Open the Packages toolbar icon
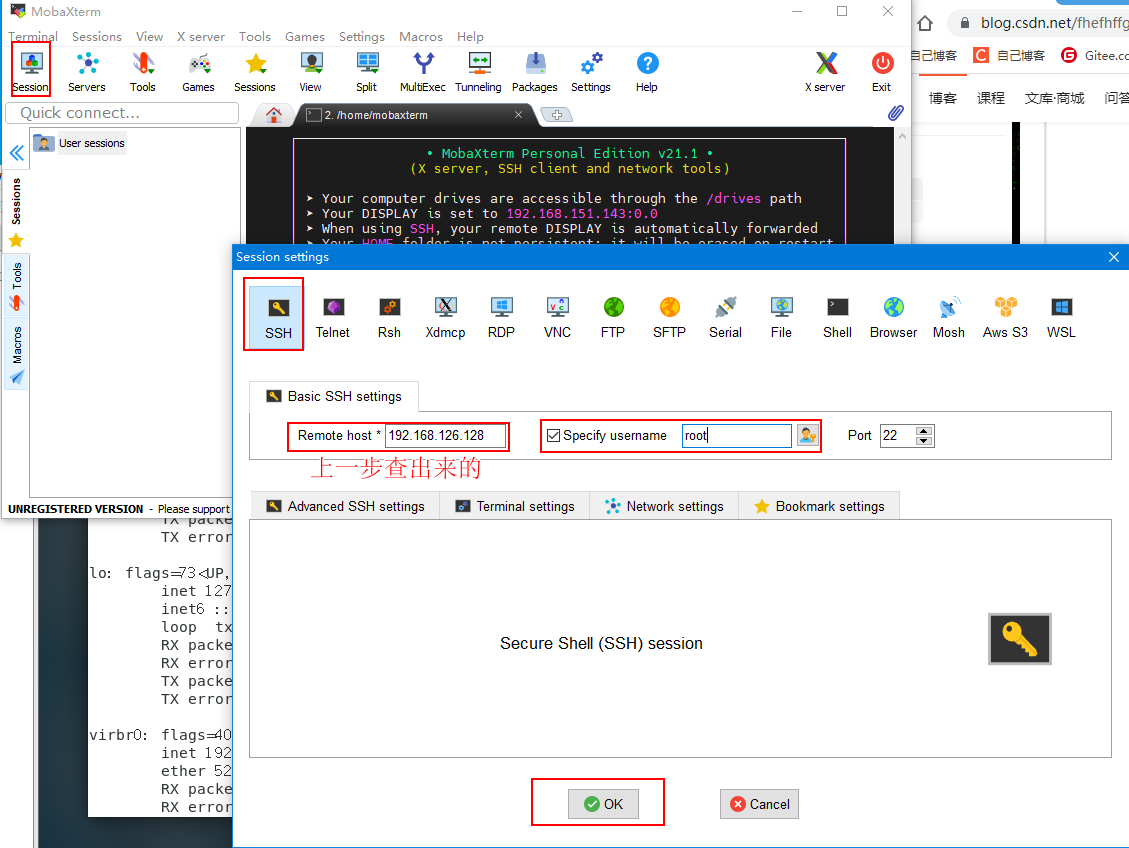The height and width of the screenshot is (848, 1129). coord(535,71)
